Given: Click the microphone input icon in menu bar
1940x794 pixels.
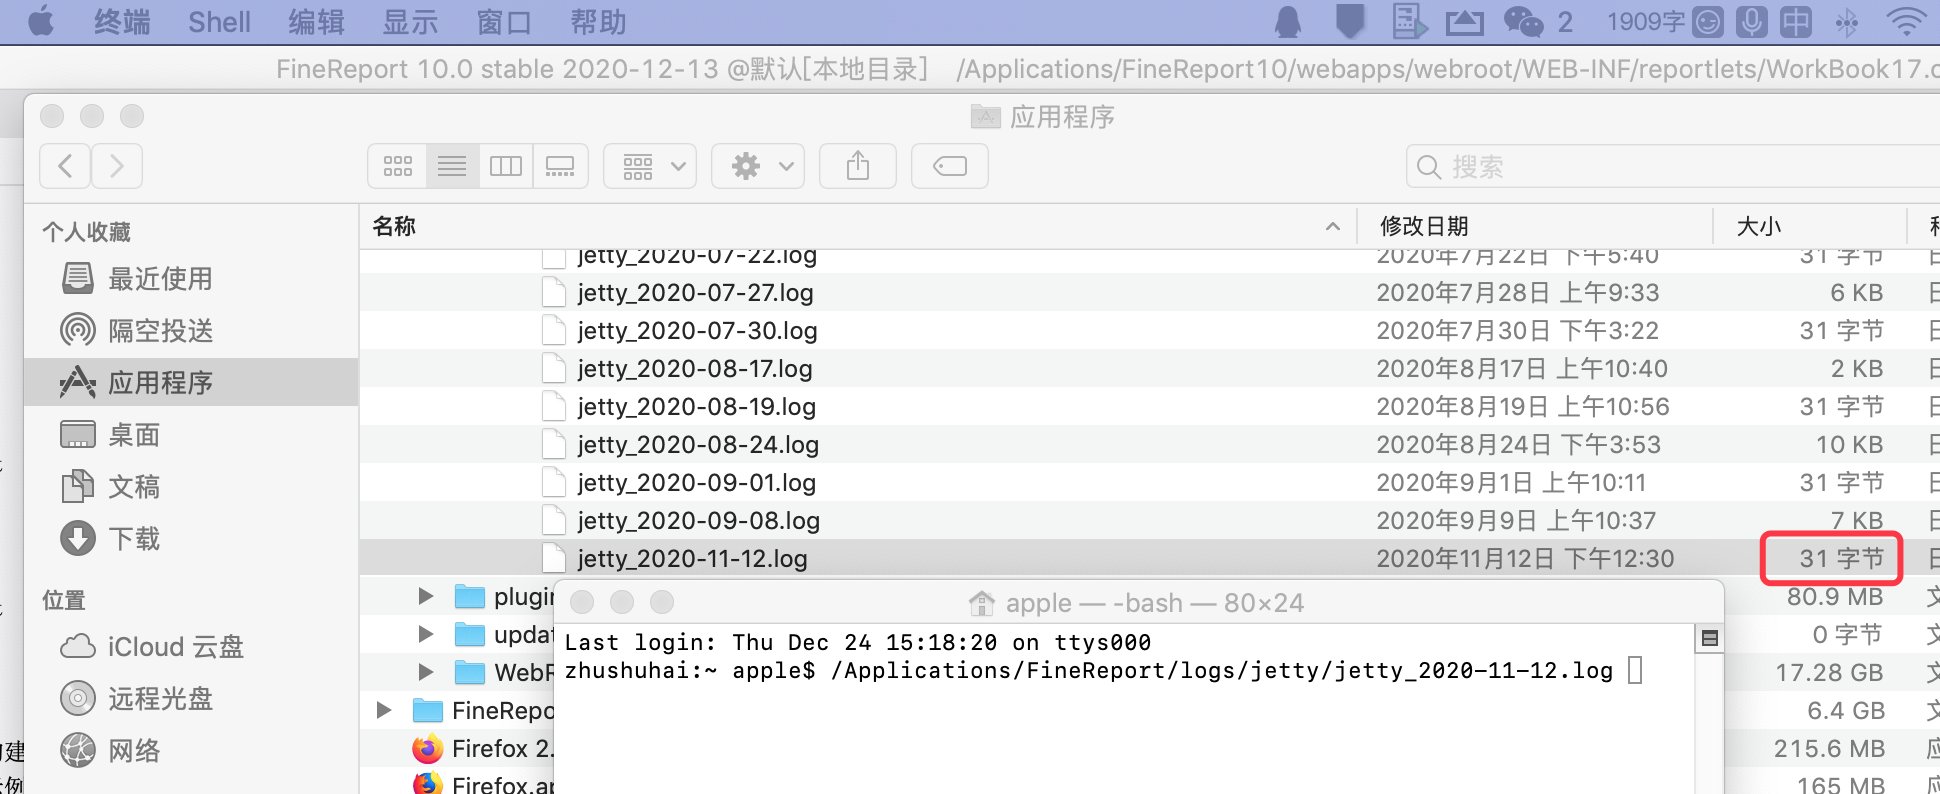Looking at the screenshot, I should [1751, 21].
